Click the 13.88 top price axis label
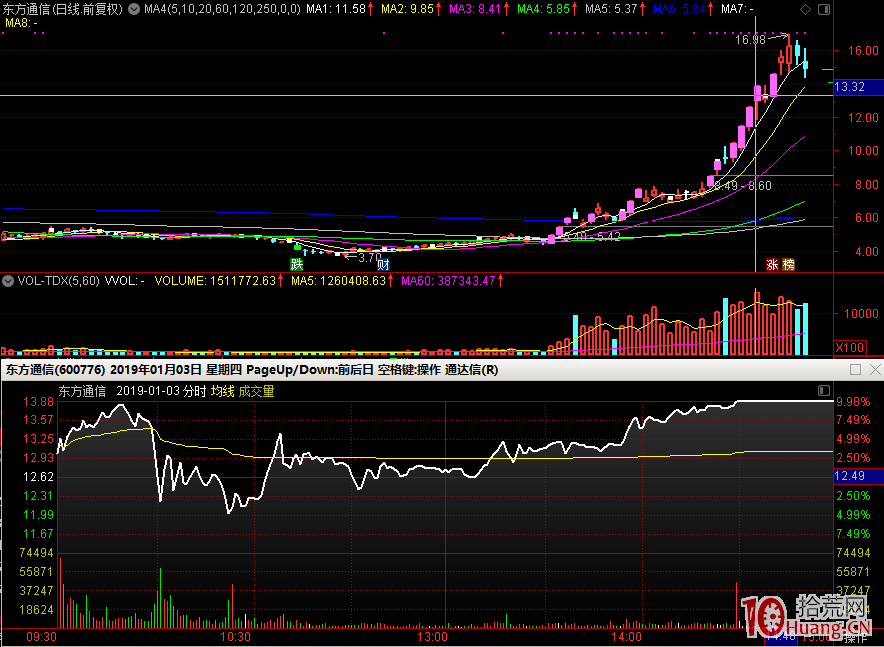 pyautogui.click(x=38, y=401)
